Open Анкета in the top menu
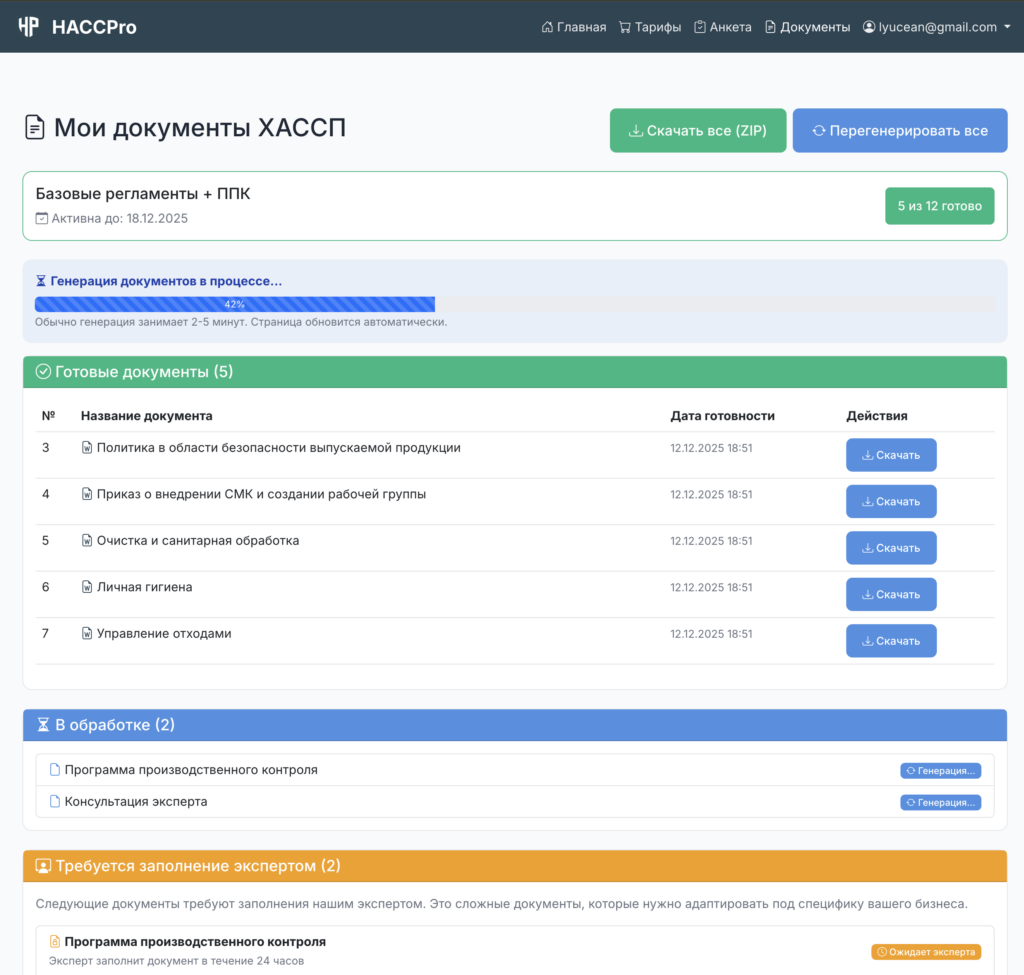Image resolution: width=1024 pixels, height=975 pixels. click(722, 27)
